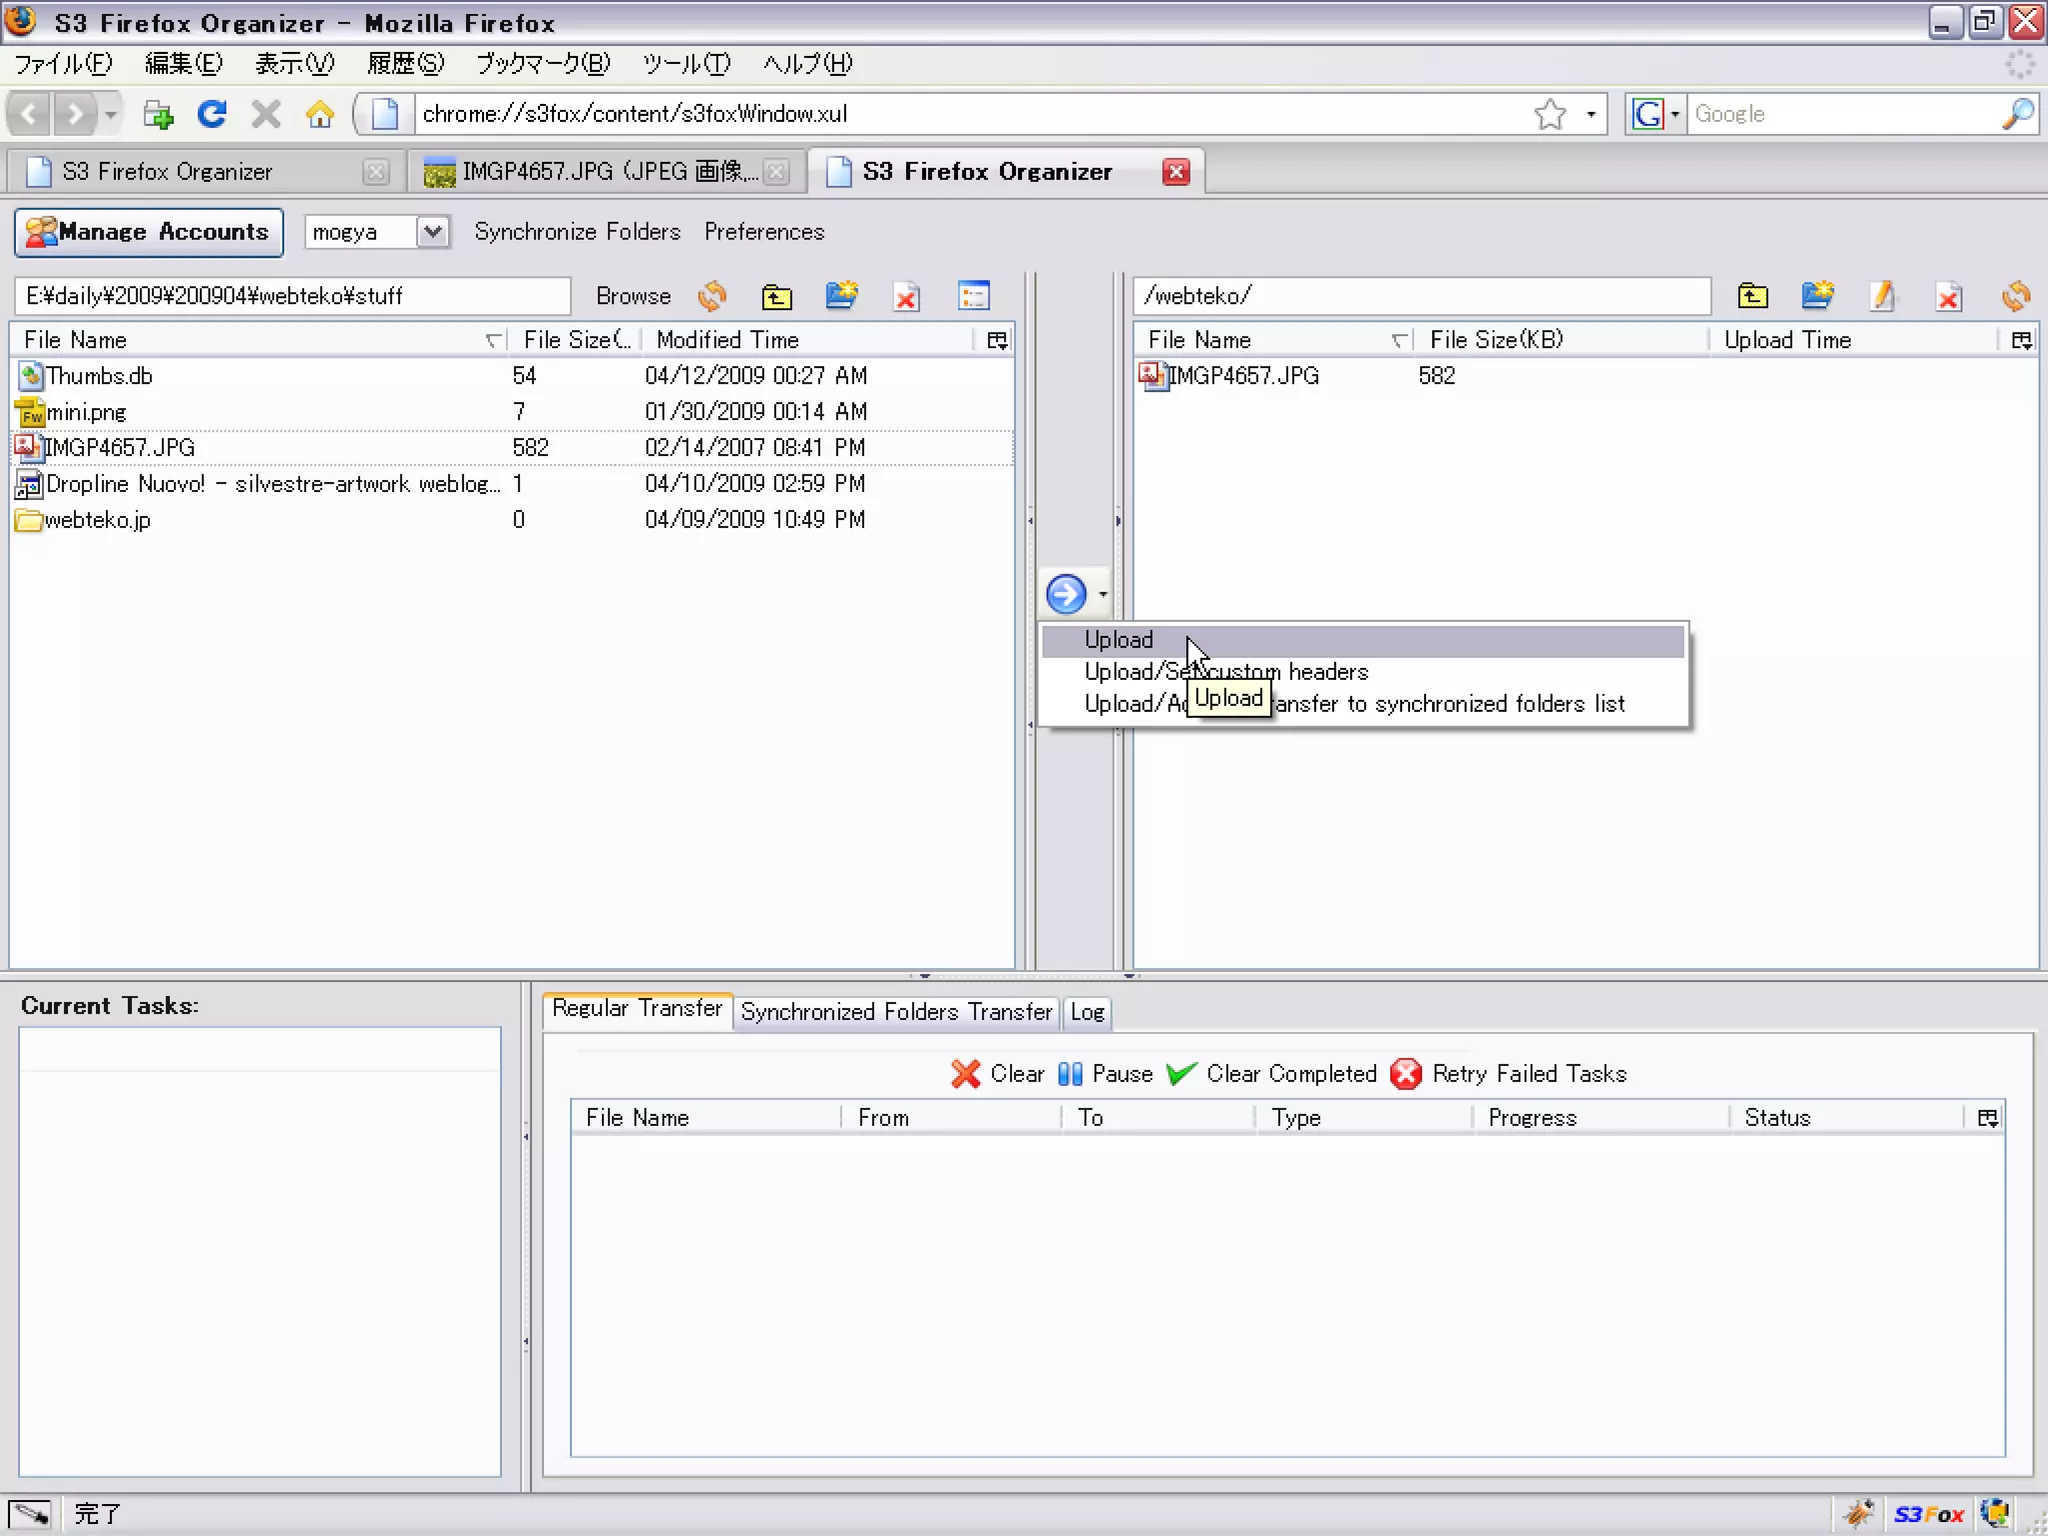
Task: Choose Upload/Set custom headers option
Action: [x=1363, y=672]
